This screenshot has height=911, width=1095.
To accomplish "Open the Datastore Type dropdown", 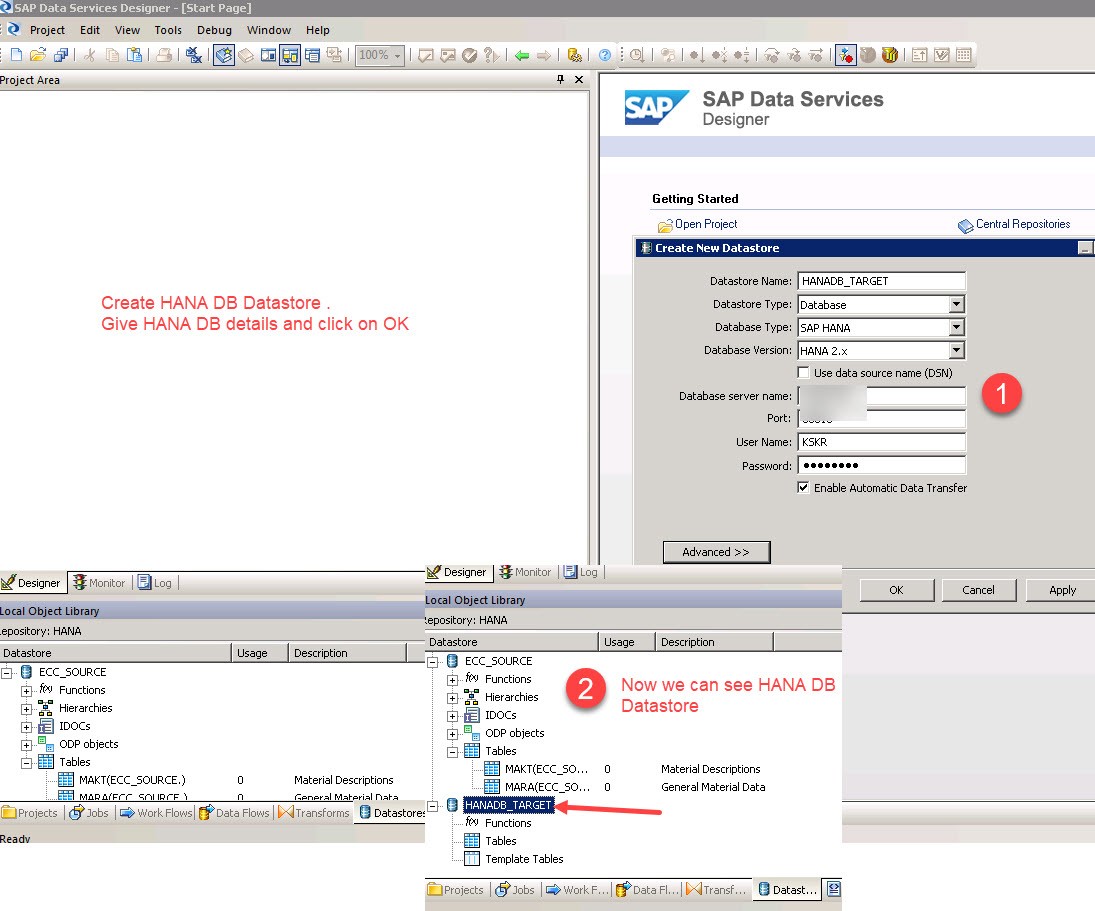I will (956, 304).
